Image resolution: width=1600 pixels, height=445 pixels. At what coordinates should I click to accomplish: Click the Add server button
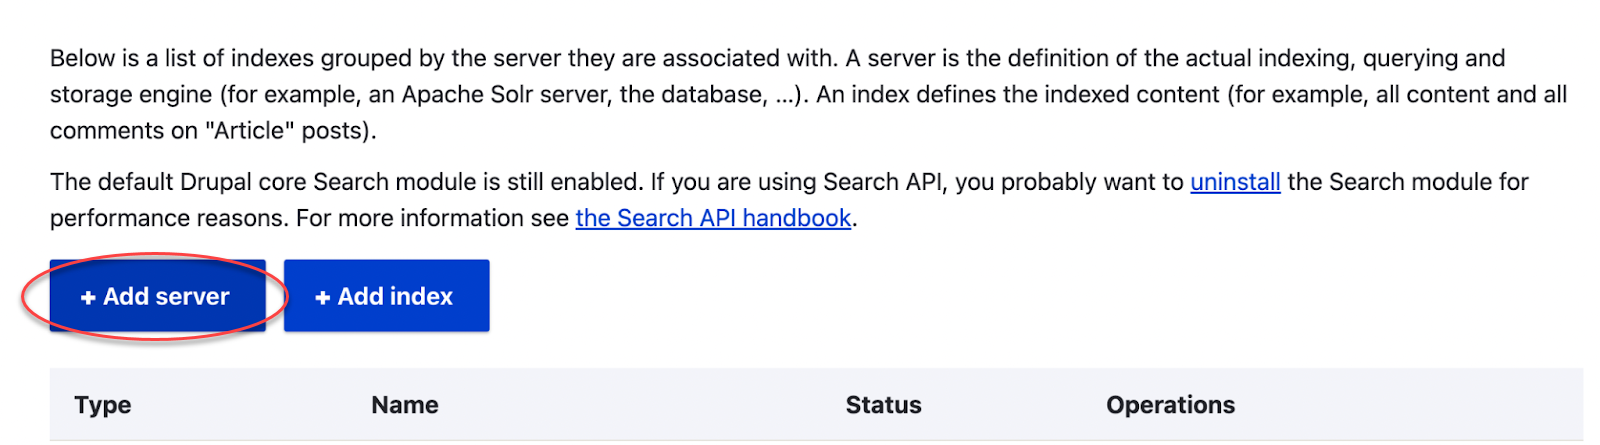(158, 296)
